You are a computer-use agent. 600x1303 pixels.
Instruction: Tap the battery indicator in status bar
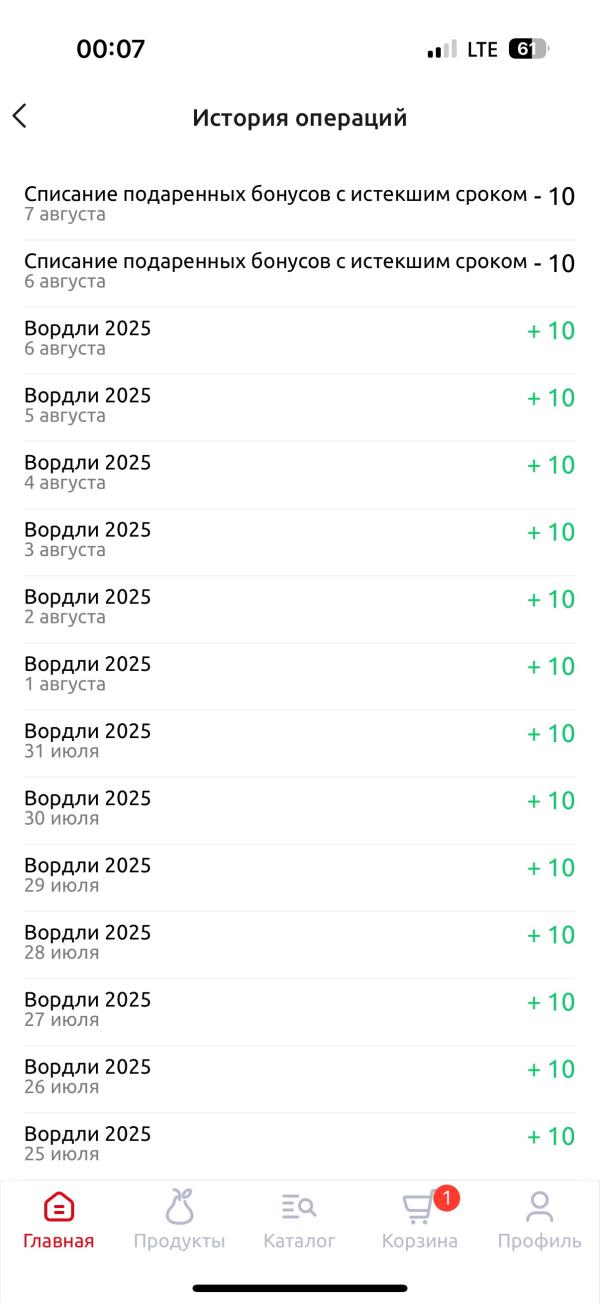pyautogui.click(x=528, y=49)
